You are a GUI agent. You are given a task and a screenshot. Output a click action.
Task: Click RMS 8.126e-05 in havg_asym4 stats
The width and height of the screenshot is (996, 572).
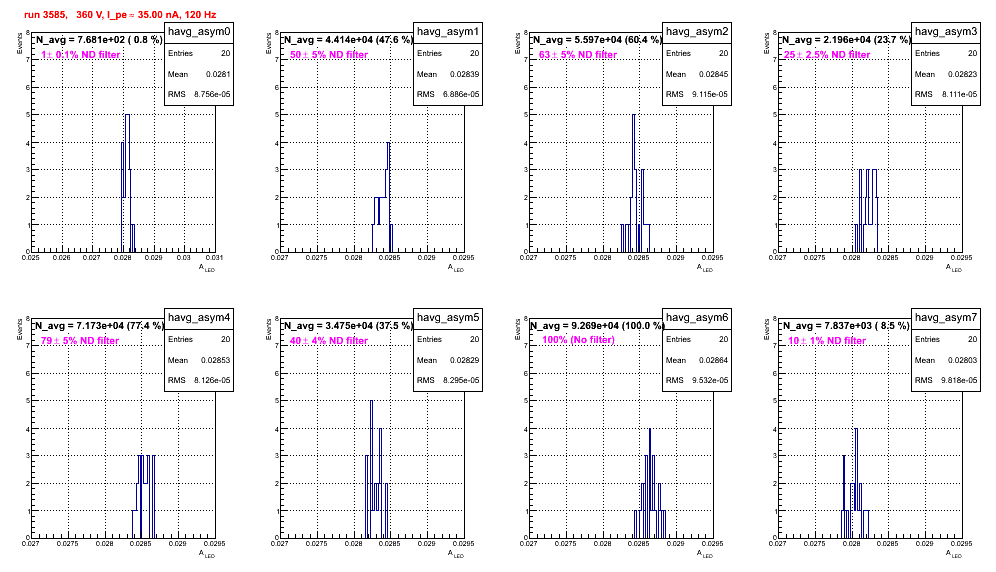[x=199, y=380]
